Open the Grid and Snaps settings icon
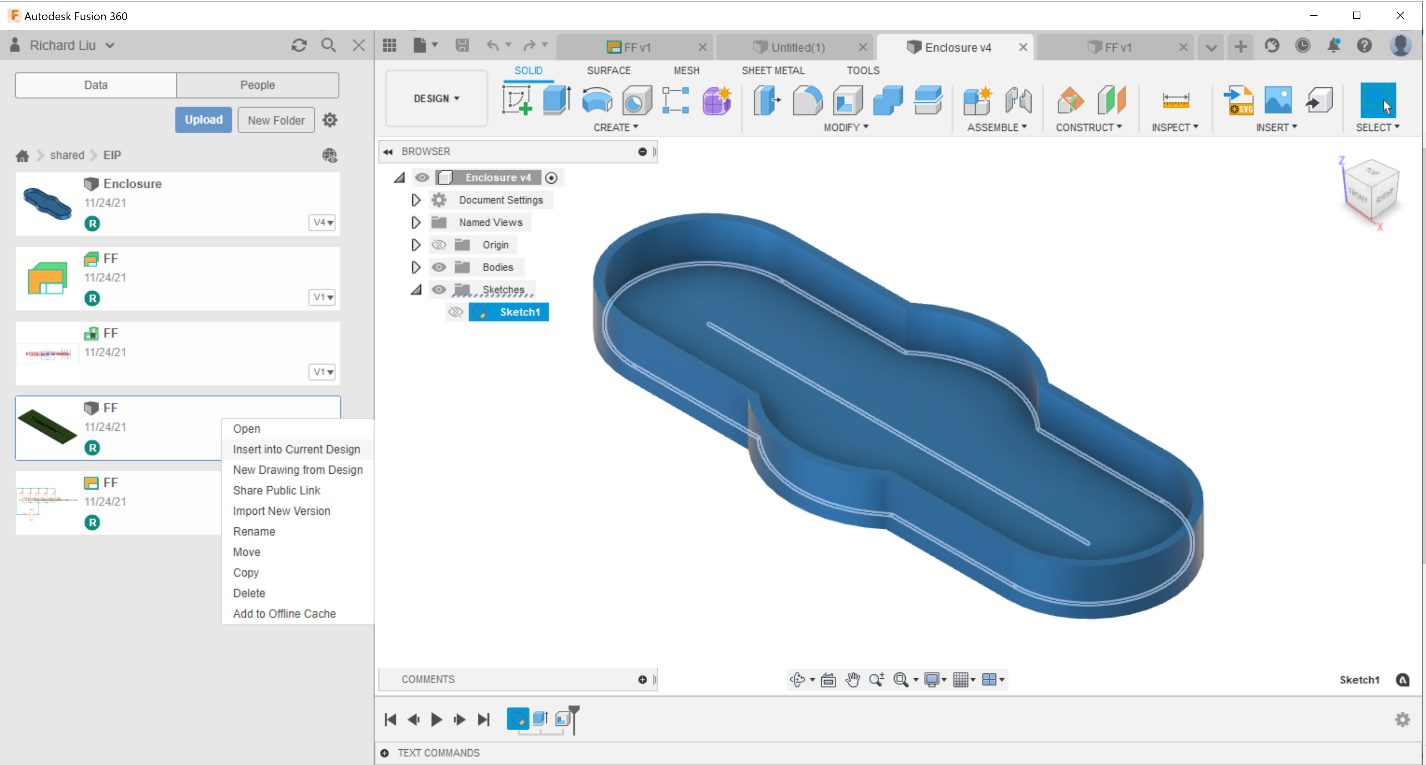This screenshot has width=1426, height=765. point(961,679)
